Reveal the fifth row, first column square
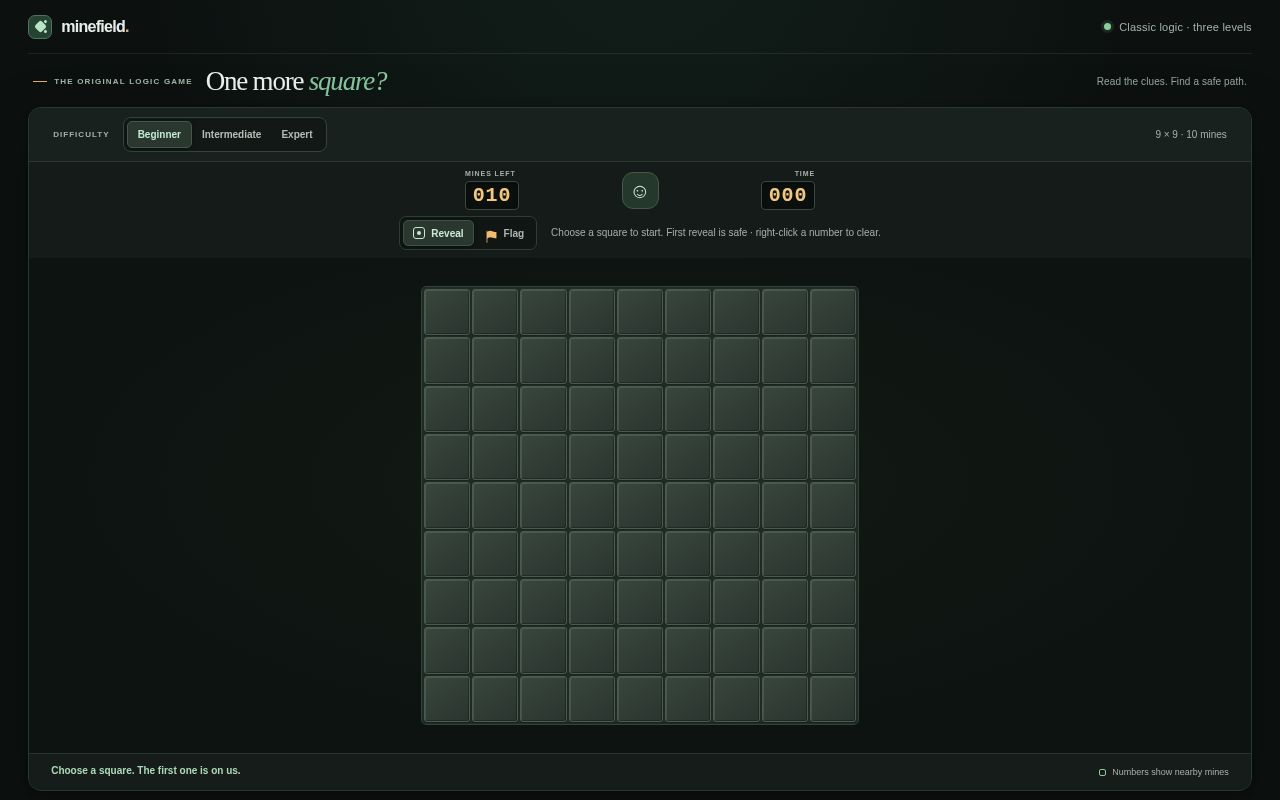This screenshot has height=800, width=1280. point(447,505)
